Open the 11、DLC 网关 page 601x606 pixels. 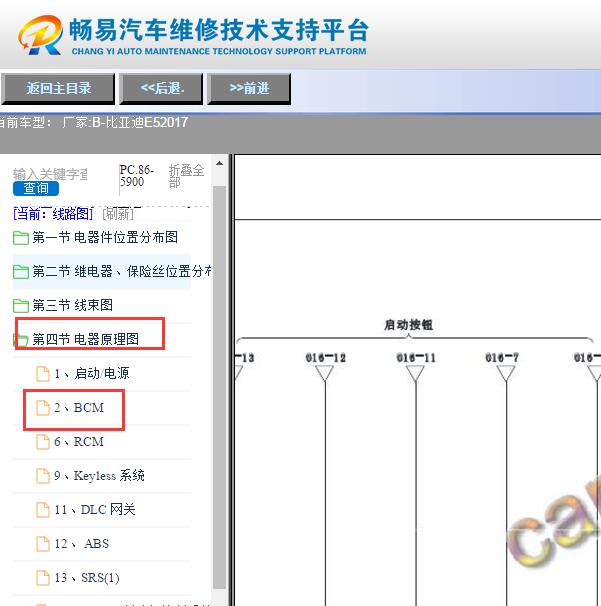tap(95, 509)
